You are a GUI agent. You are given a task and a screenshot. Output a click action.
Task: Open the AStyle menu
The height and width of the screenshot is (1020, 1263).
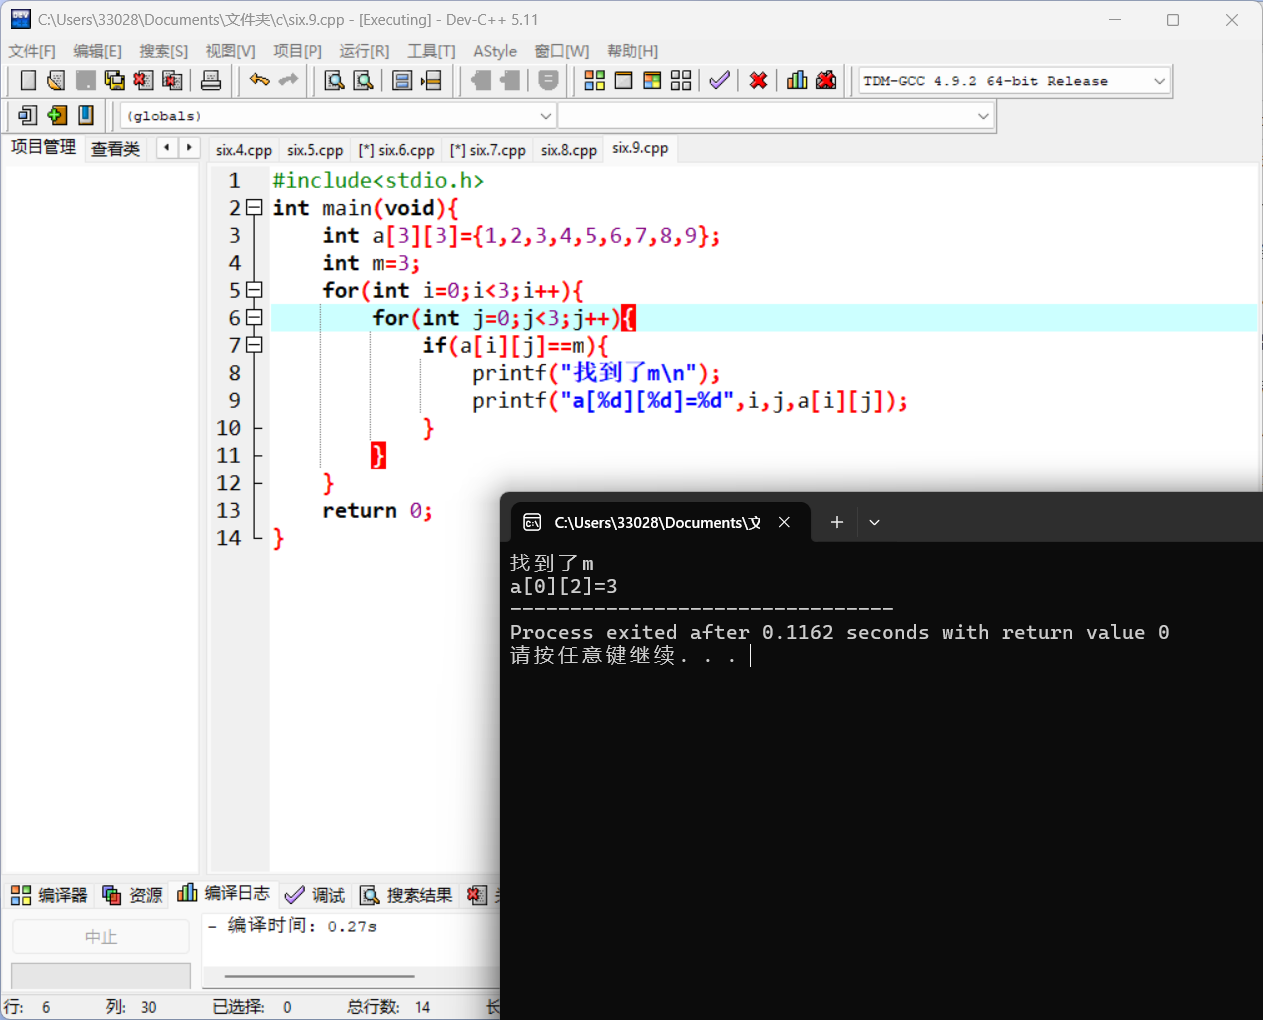tap(495, 51)
